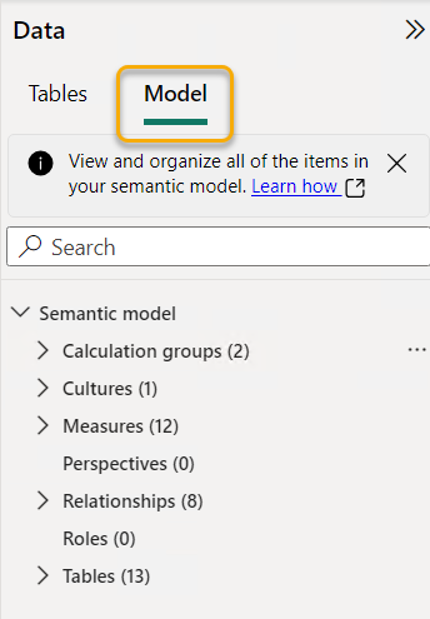Select Perspectives (0) in the tree
The image size is (430, 619).
coord(128,463)
